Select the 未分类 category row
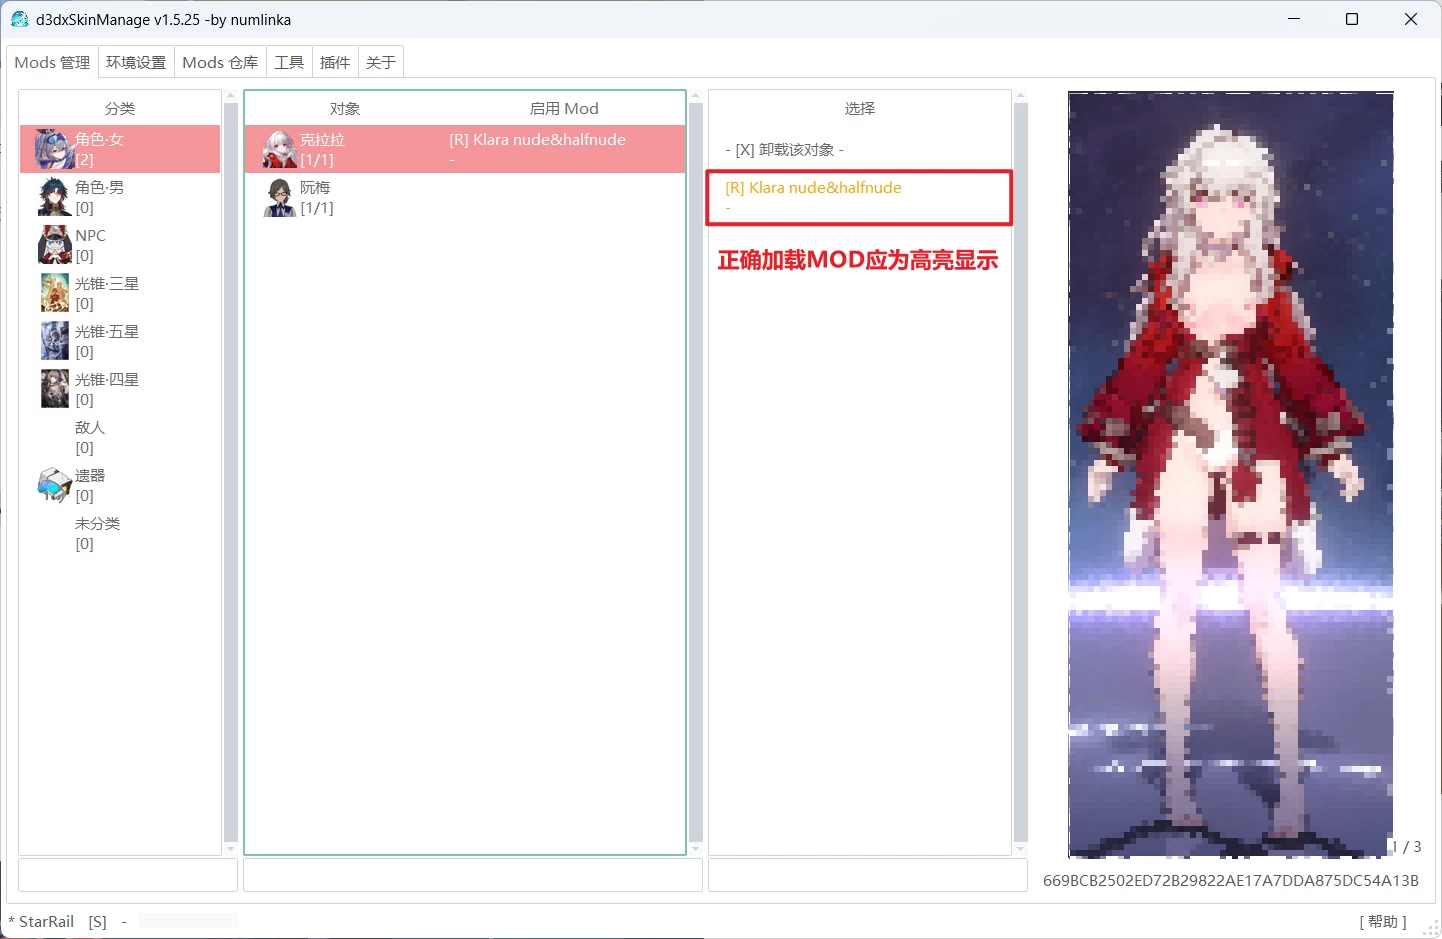 click(120, 533)
